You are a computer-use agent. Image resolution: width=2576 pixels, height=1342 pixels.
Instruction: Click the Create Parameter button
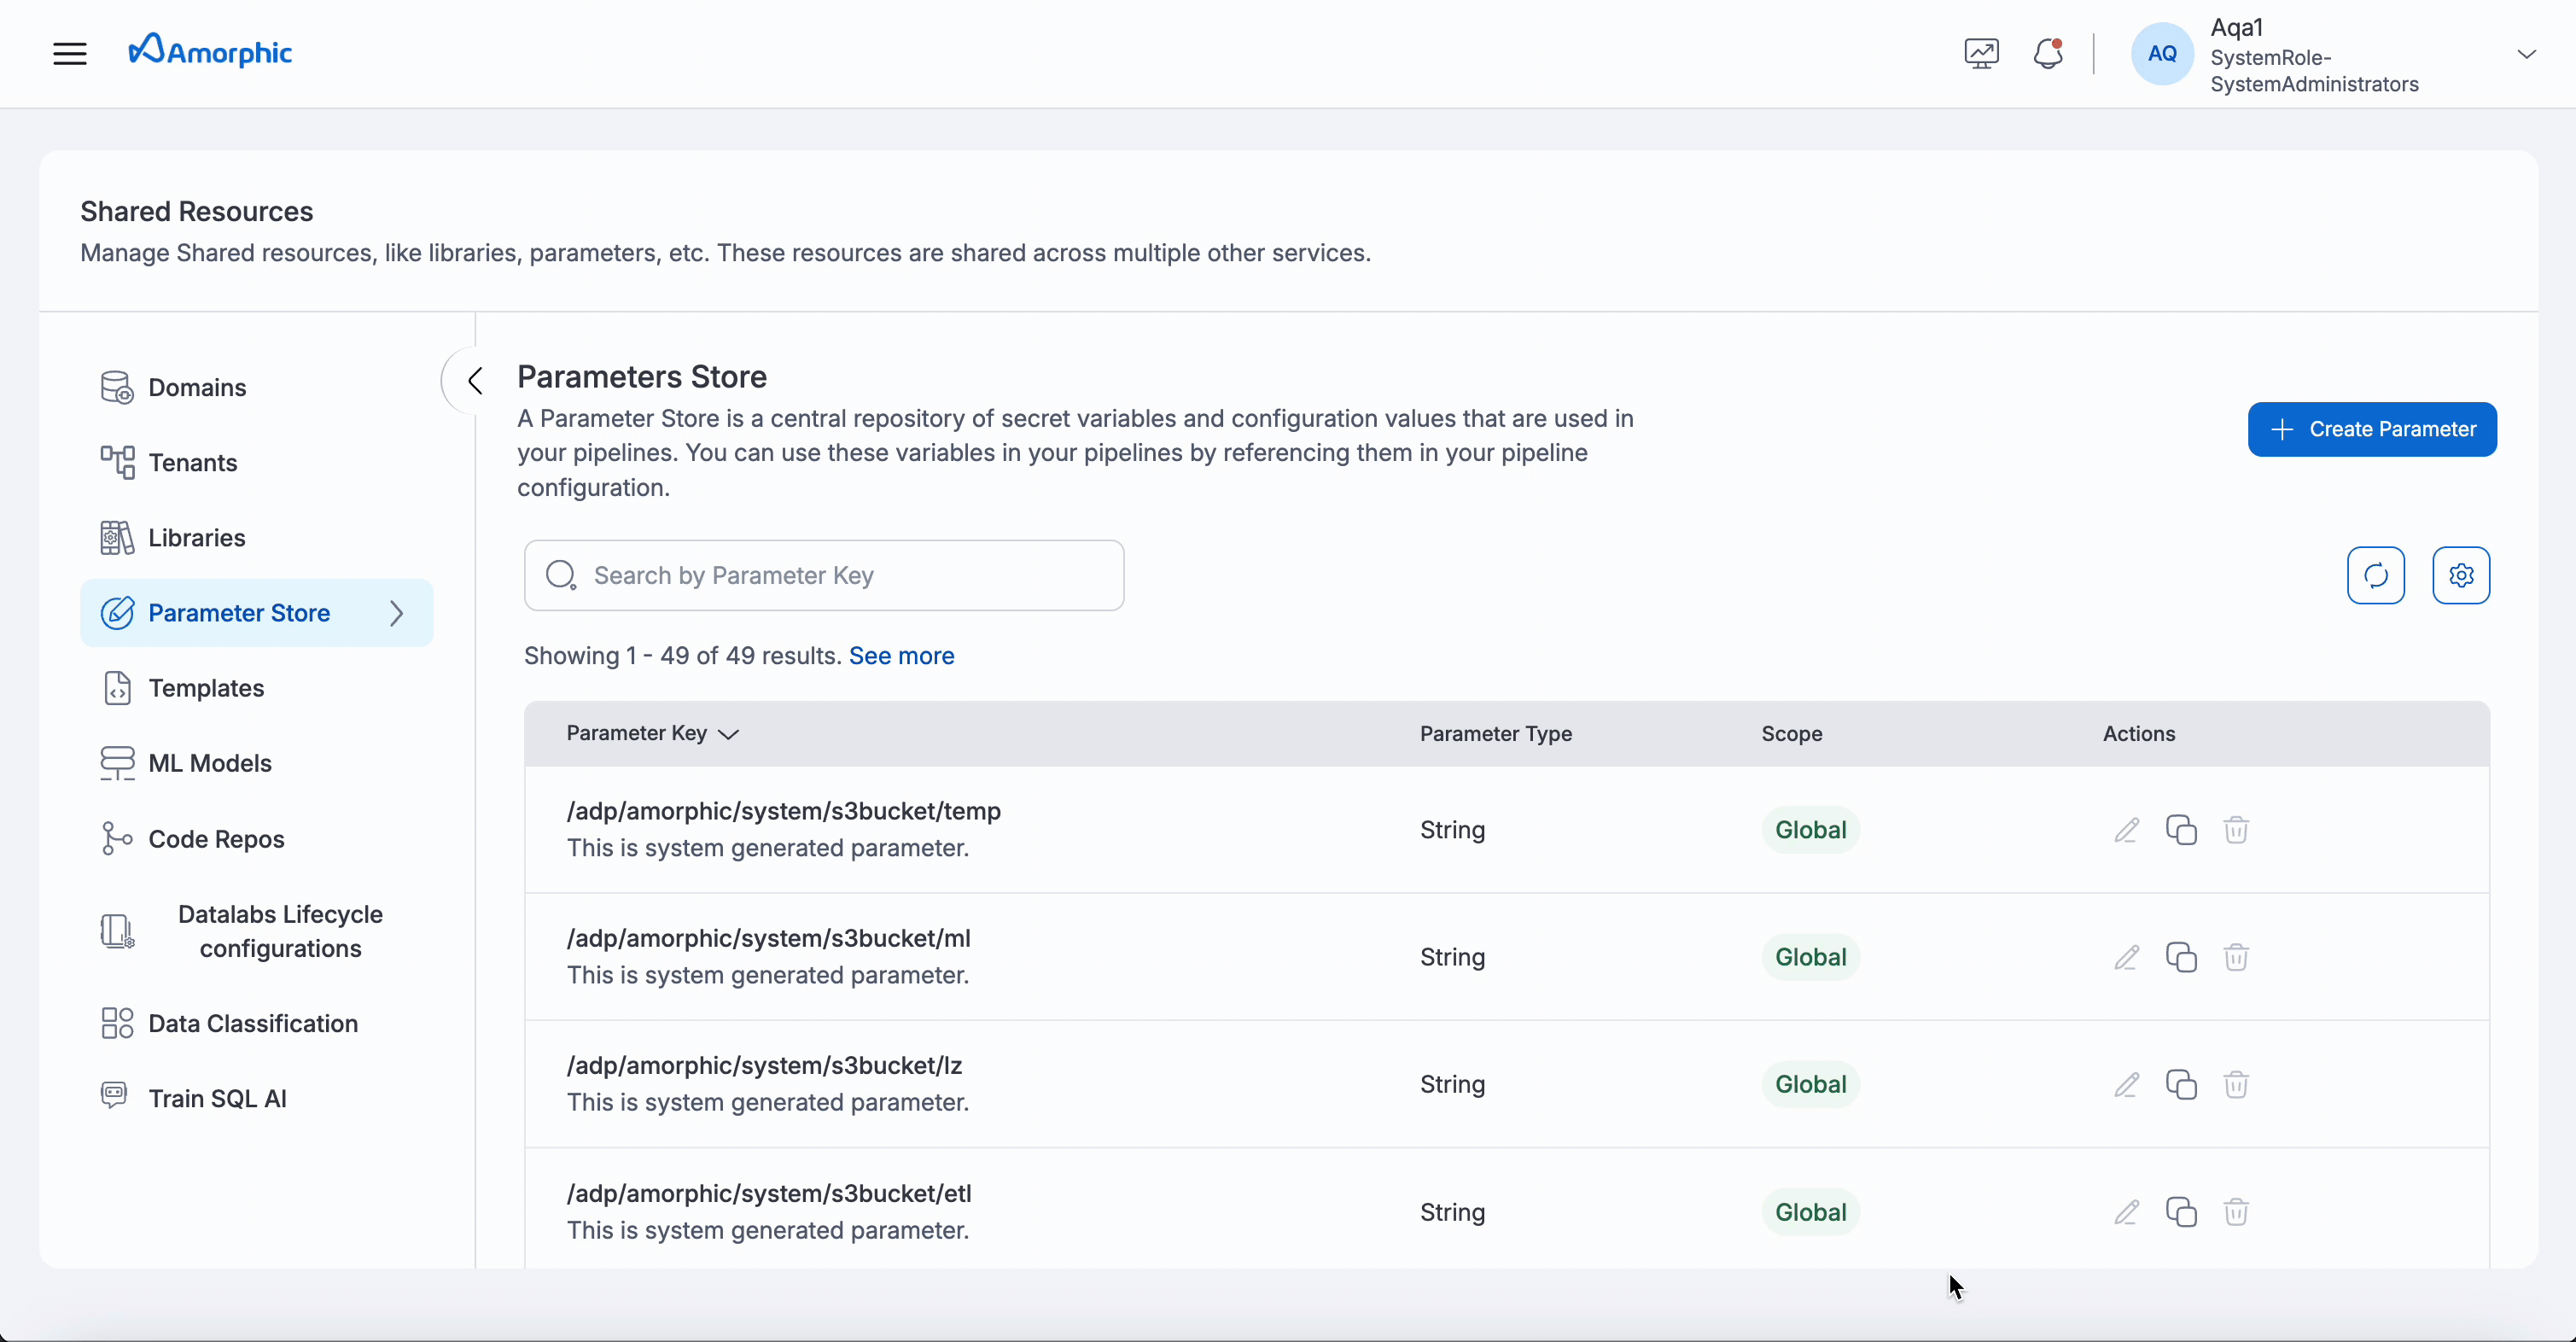click(x=2371, y=429)
